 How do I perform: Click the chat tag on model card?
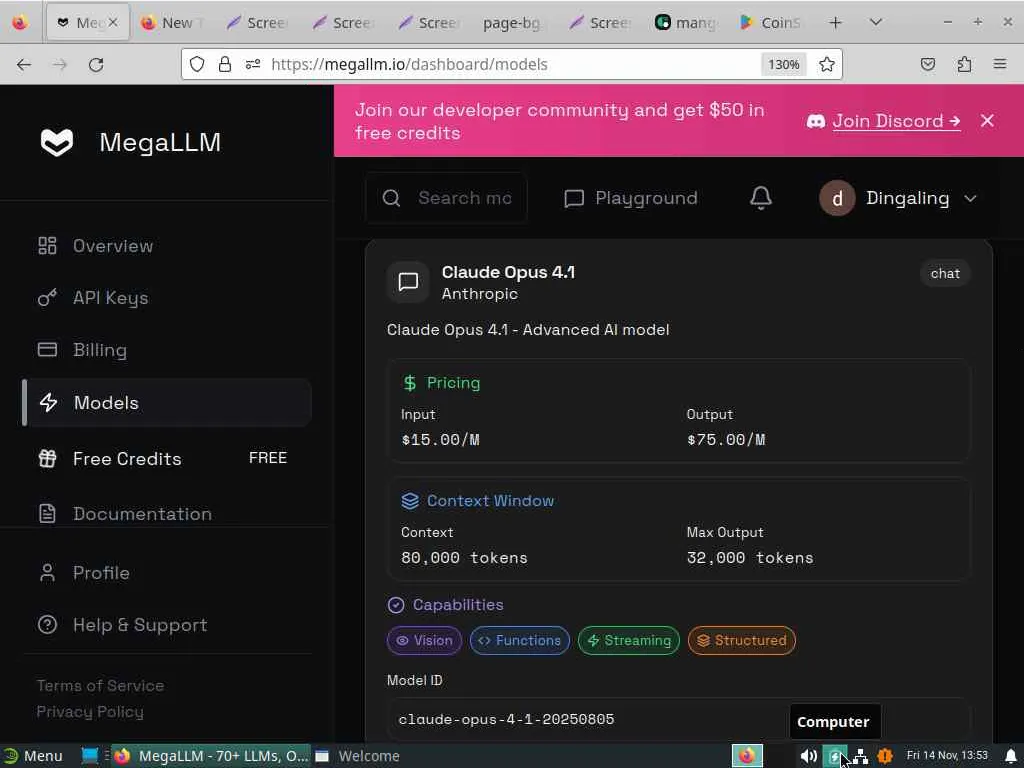tap(945, 274)
